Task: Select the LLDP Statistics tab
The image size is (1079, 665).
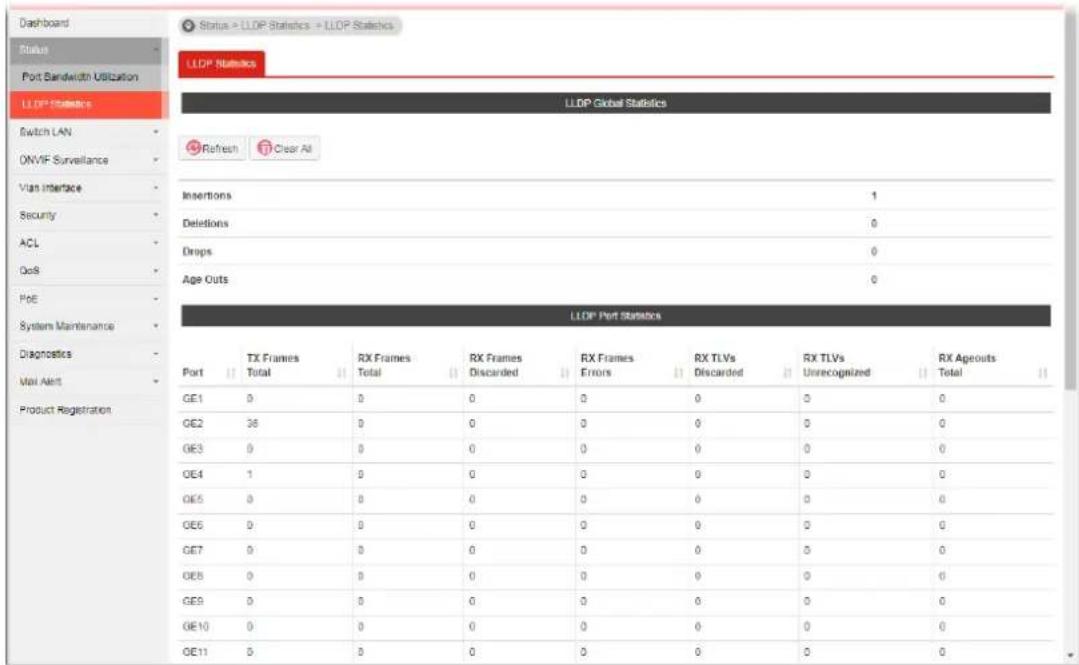Action: (222, 63)
